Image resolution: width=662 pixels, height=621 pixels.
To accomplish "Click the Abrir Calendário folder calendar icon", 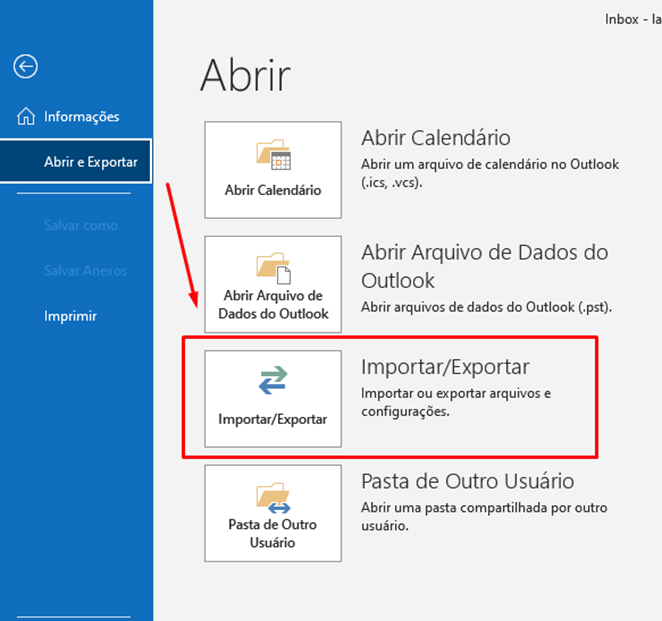I will point(273,155).
